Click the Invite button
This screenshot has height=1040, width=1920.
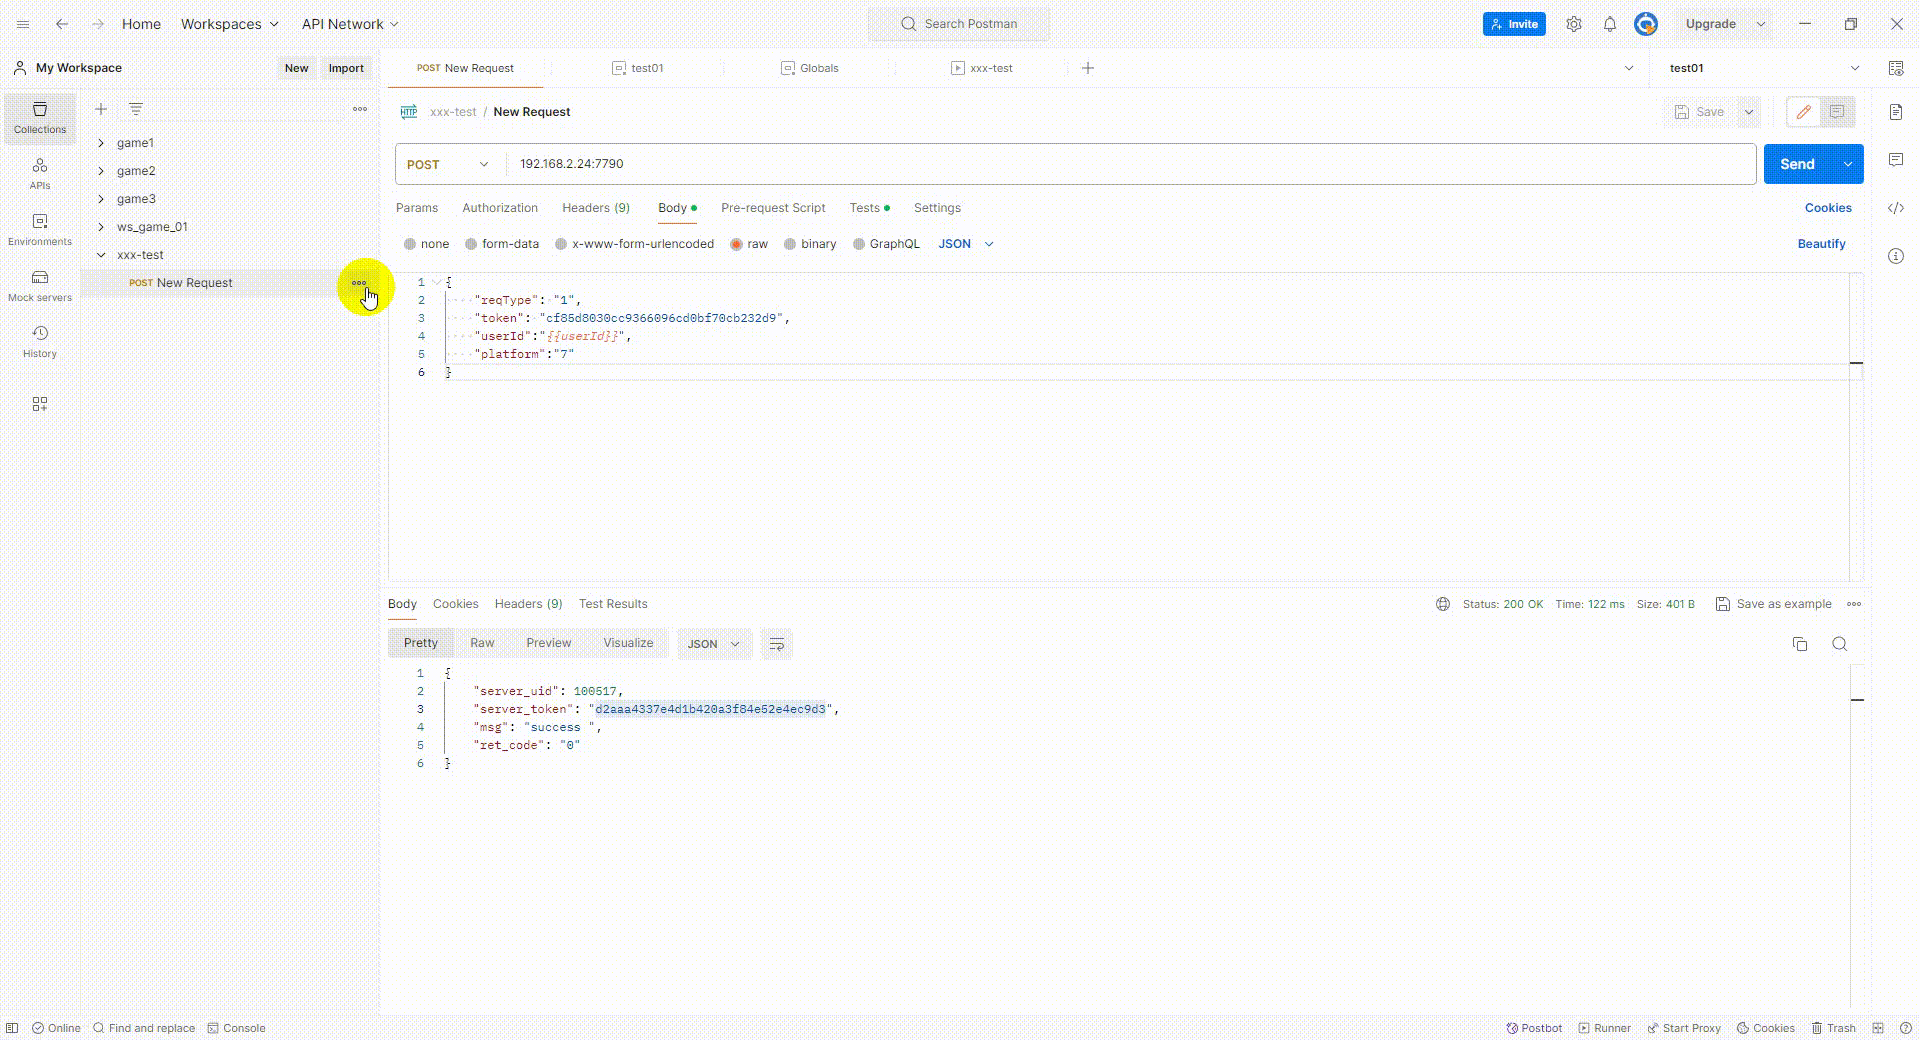pyautogui.click(x=1514, y=24)
